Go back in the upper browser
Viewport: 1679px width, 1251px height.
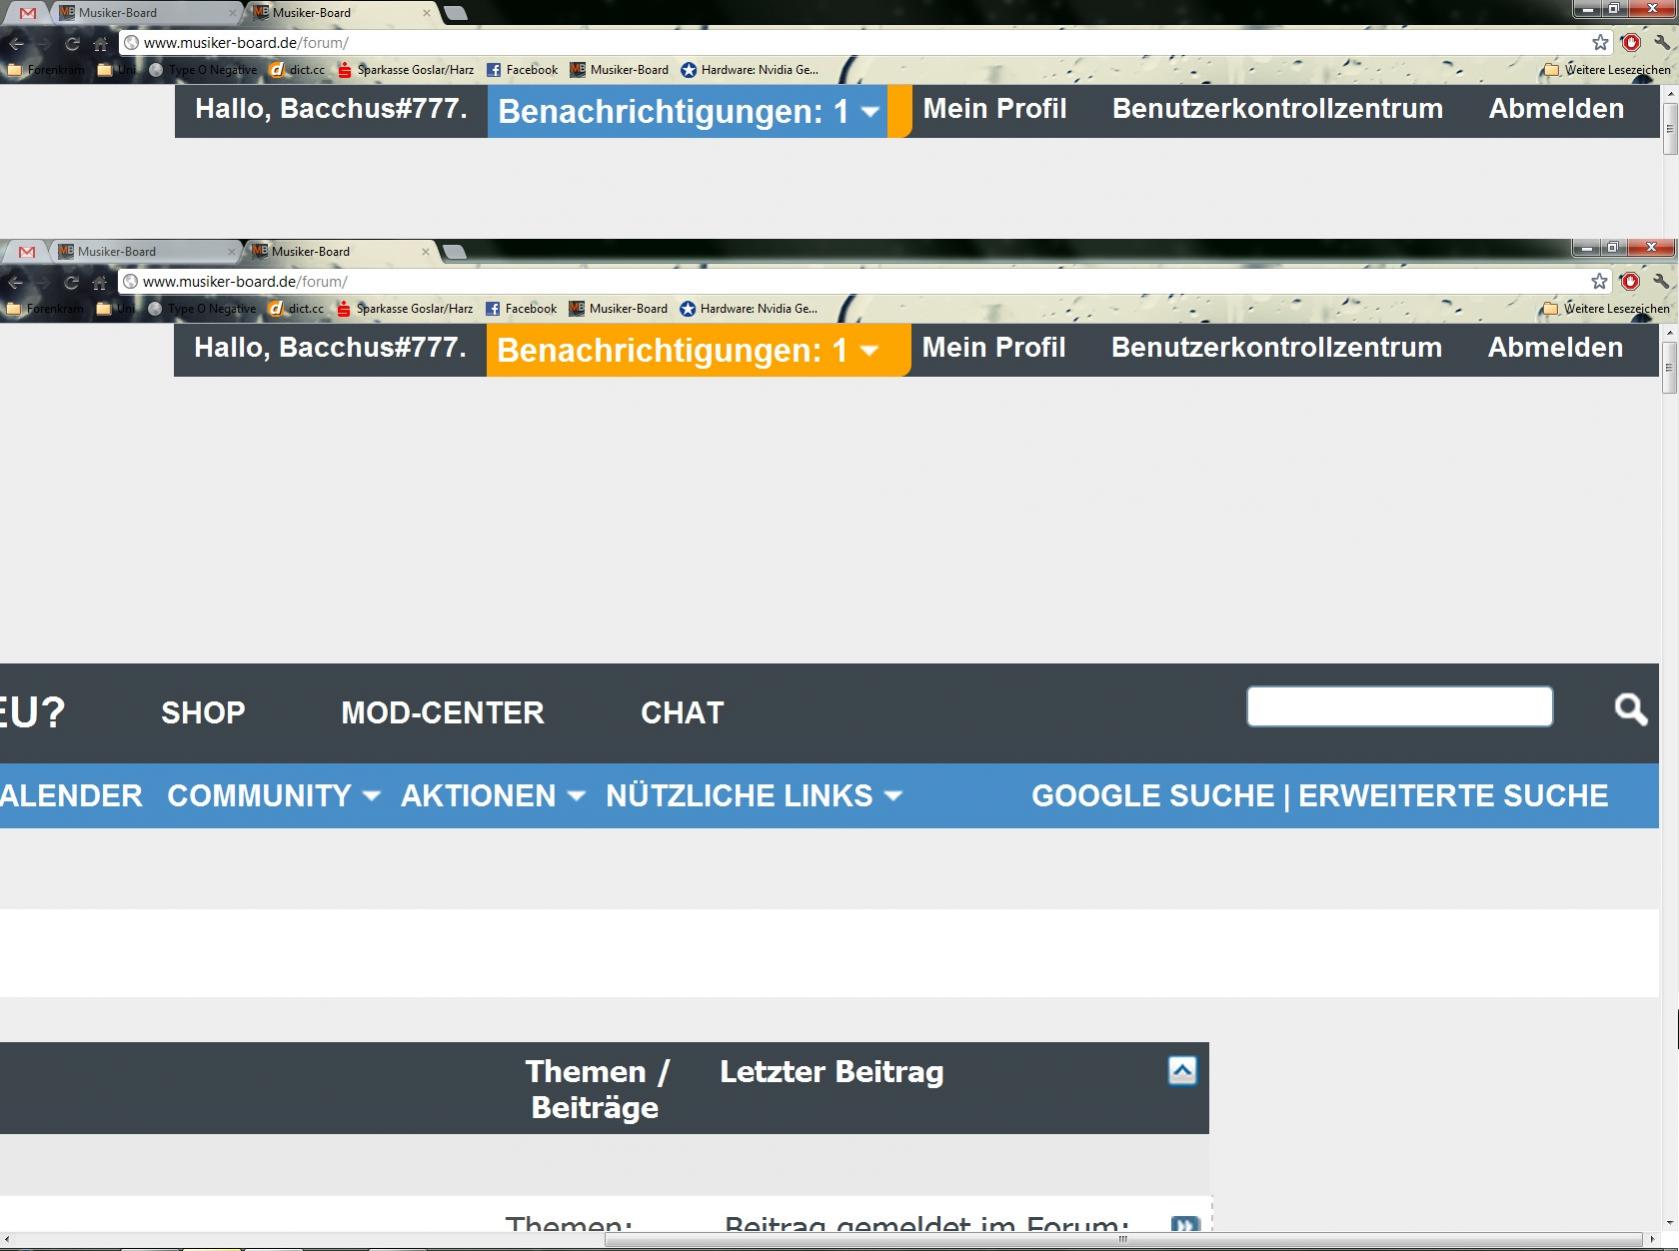point(17,43)
